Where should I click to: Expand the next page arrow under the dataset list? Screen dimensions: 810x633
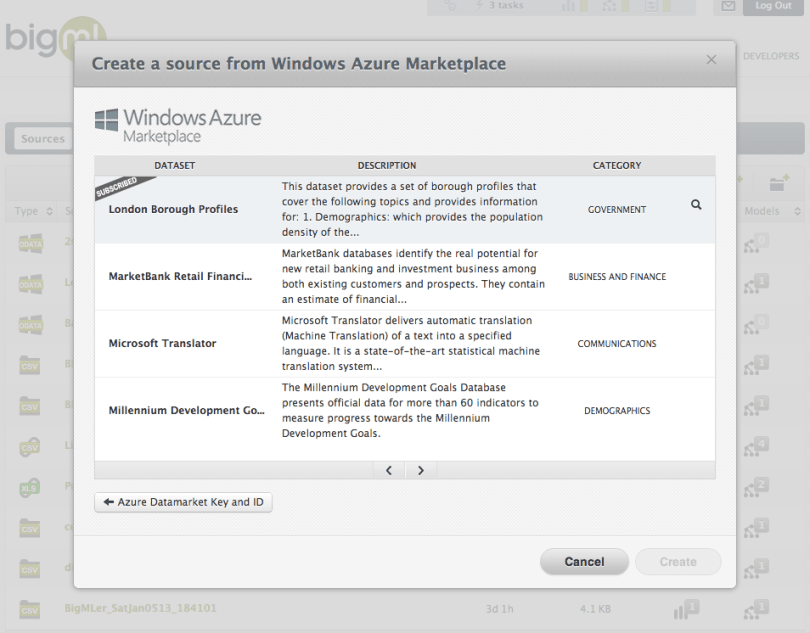coord(420,468)
